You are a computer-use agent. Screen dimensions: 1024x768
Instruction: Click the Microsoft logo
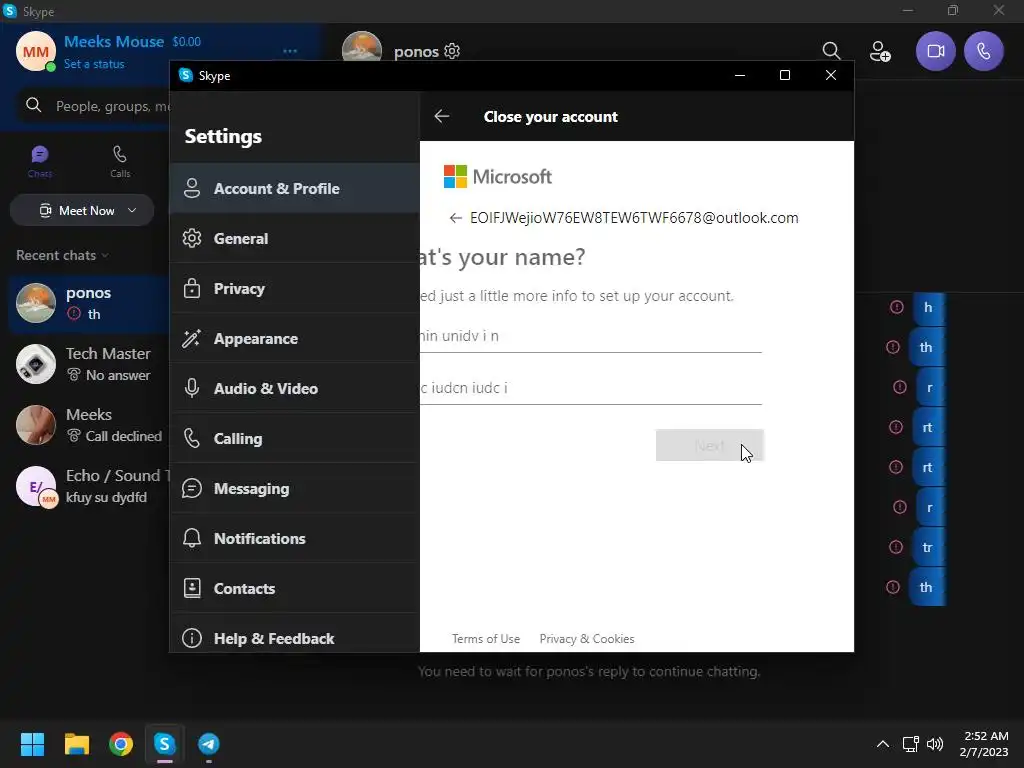click(x=498, y=176)
